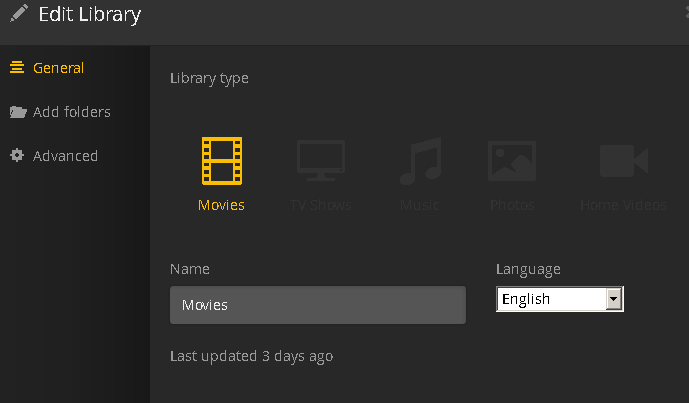Image resolution: width=689 pixels, height=403 pixels.
Task: Open the General tab in sidebar
Action: point(47,68)
